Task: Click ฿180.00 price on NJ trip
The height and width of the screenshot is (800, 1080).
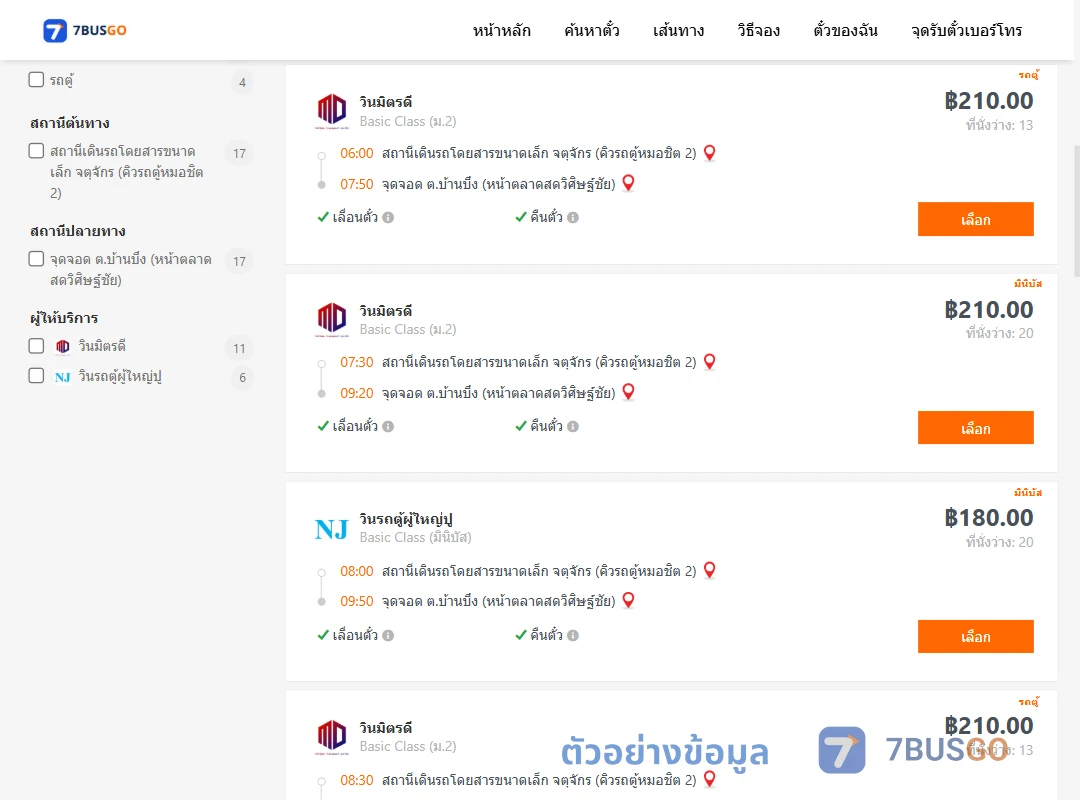Action: [x=989, y=517]
